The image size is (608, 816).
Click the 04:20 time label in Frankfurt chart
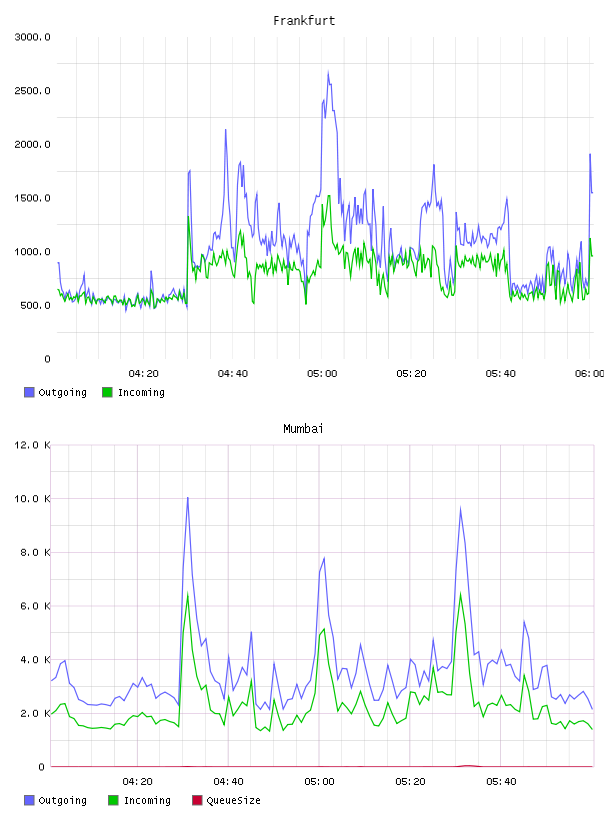point(143,374)
